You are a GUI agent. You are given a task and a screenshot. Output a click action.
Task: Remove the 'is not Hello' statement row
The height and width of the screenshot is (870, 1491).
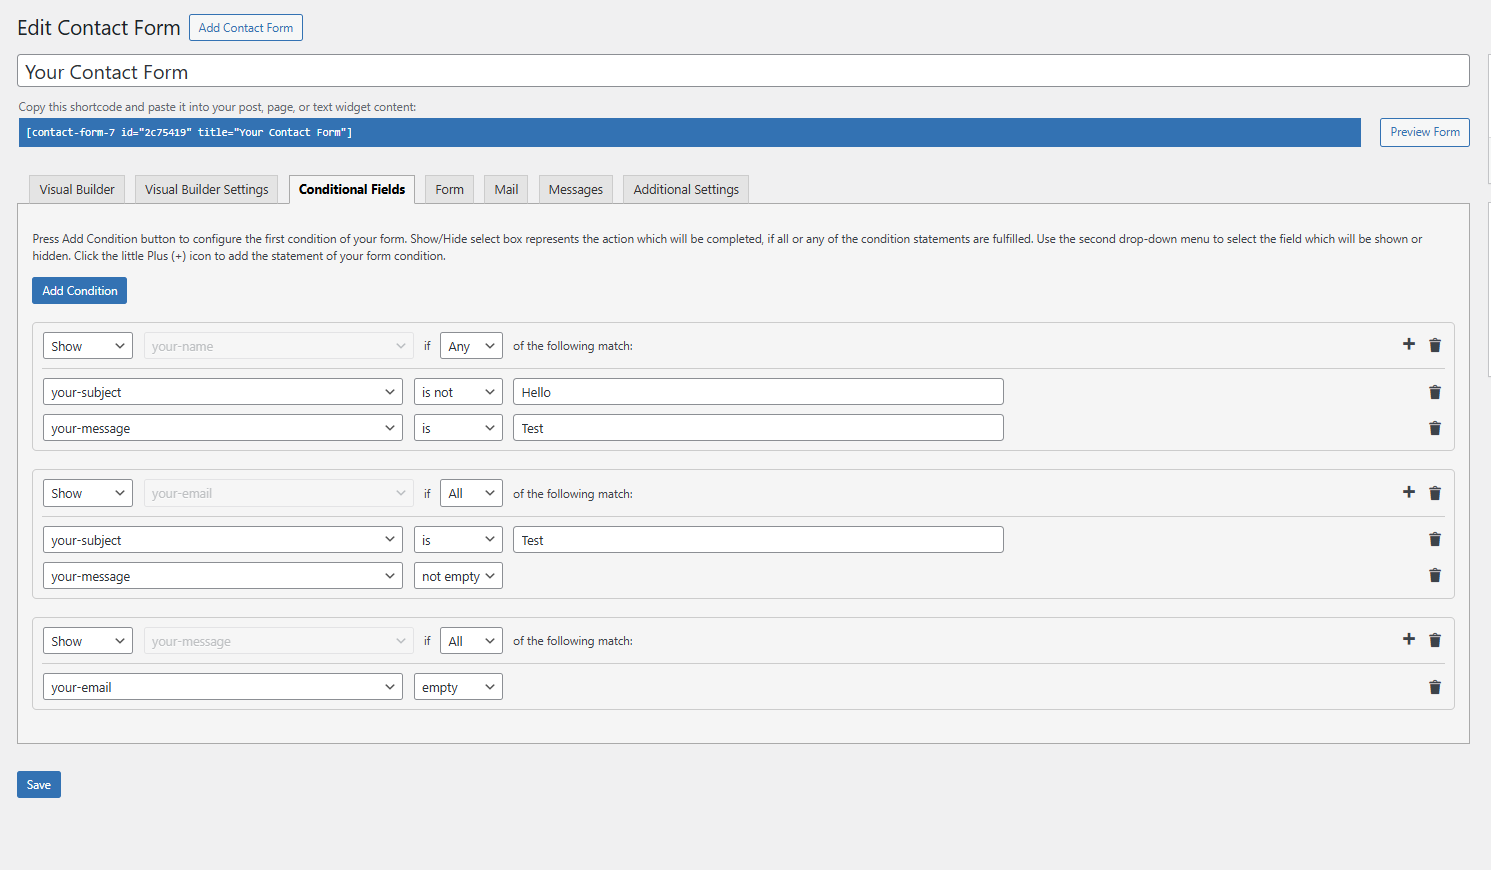pyautogui.click(x=1434, y=392)
